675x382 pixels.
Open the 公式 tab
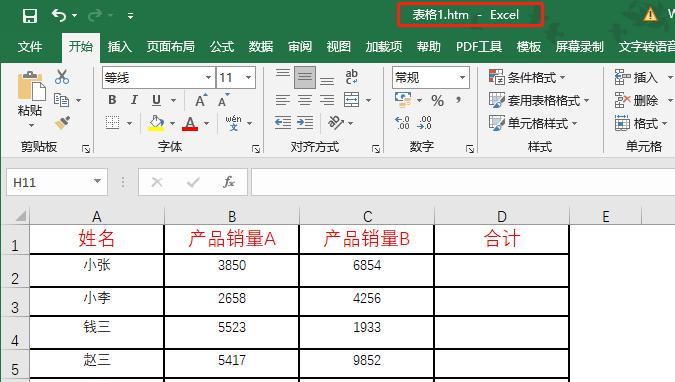pyautogui.click(x=222, y=47)
